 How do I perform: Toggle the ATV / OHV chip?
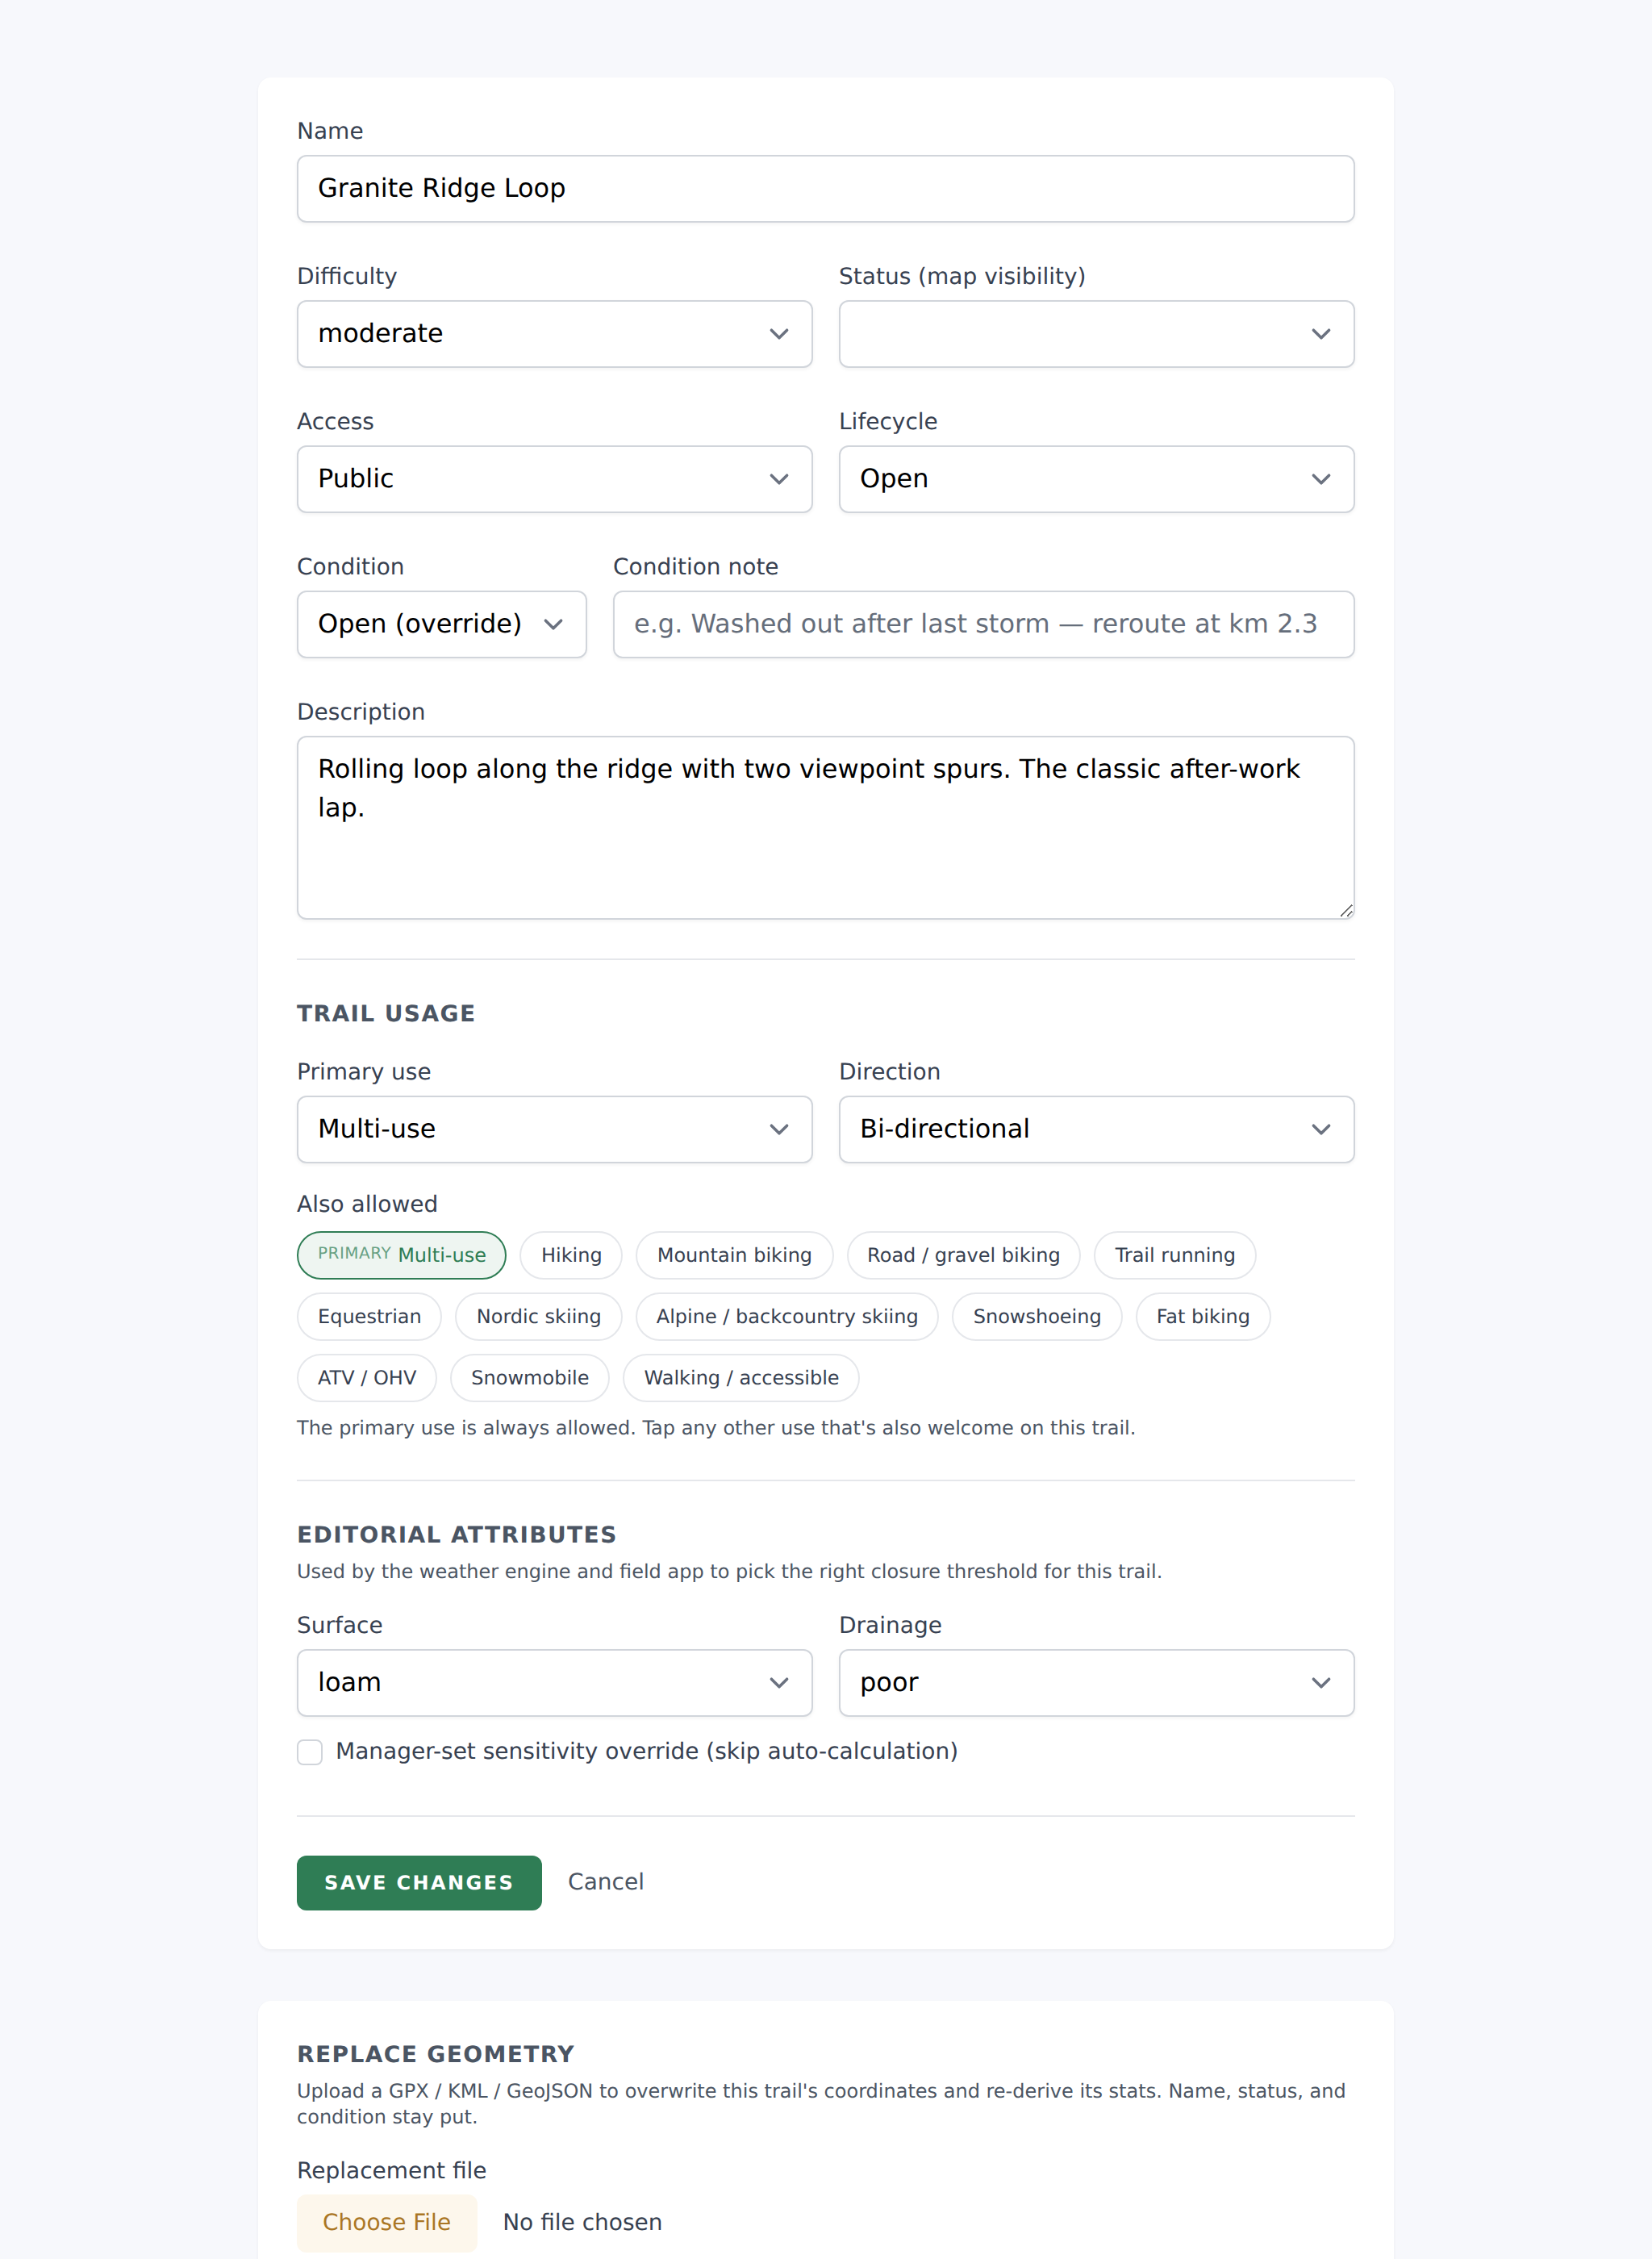pos(367,1377)
